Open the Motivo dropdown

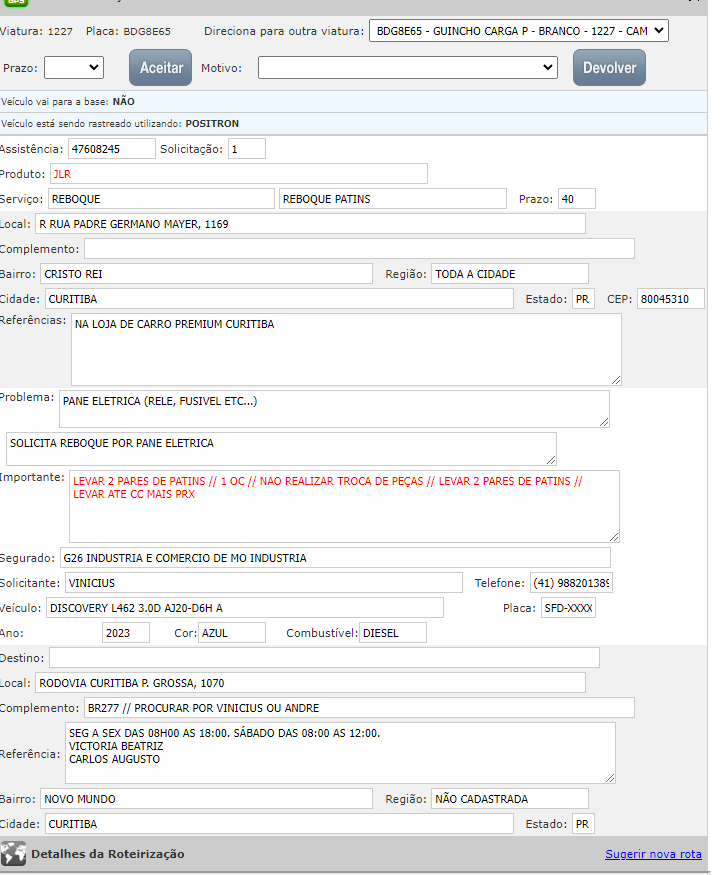click(407, 68)
